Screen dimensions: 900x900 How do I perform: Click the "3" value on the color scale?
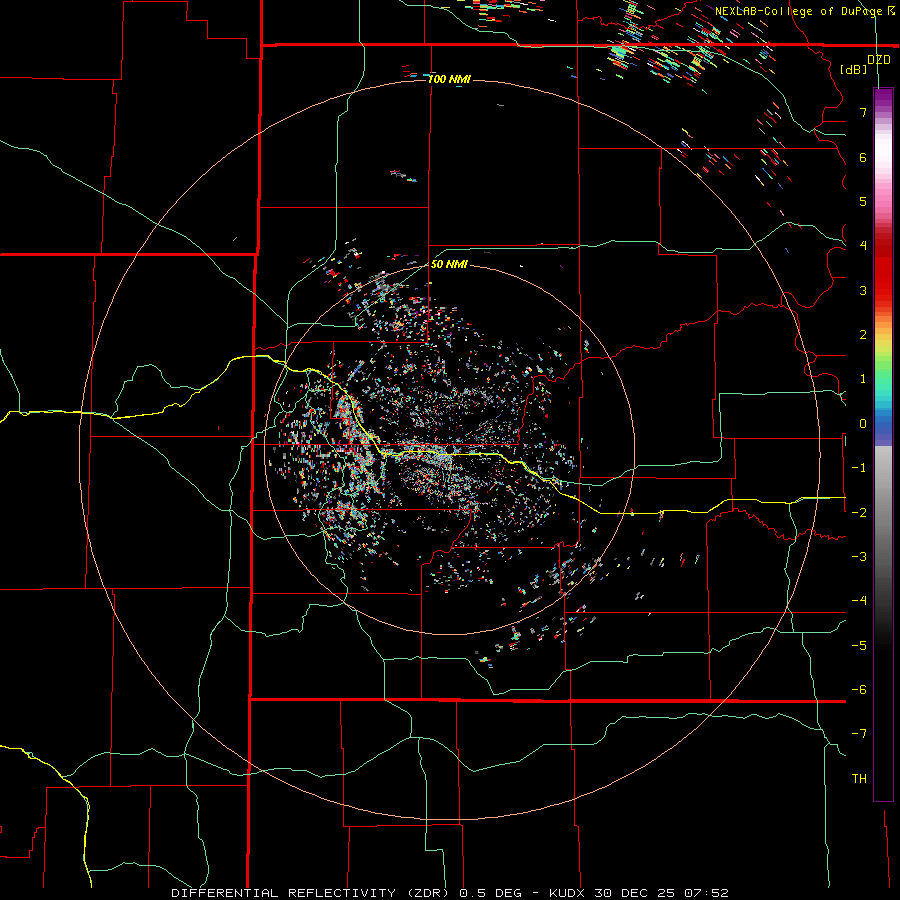863,290
